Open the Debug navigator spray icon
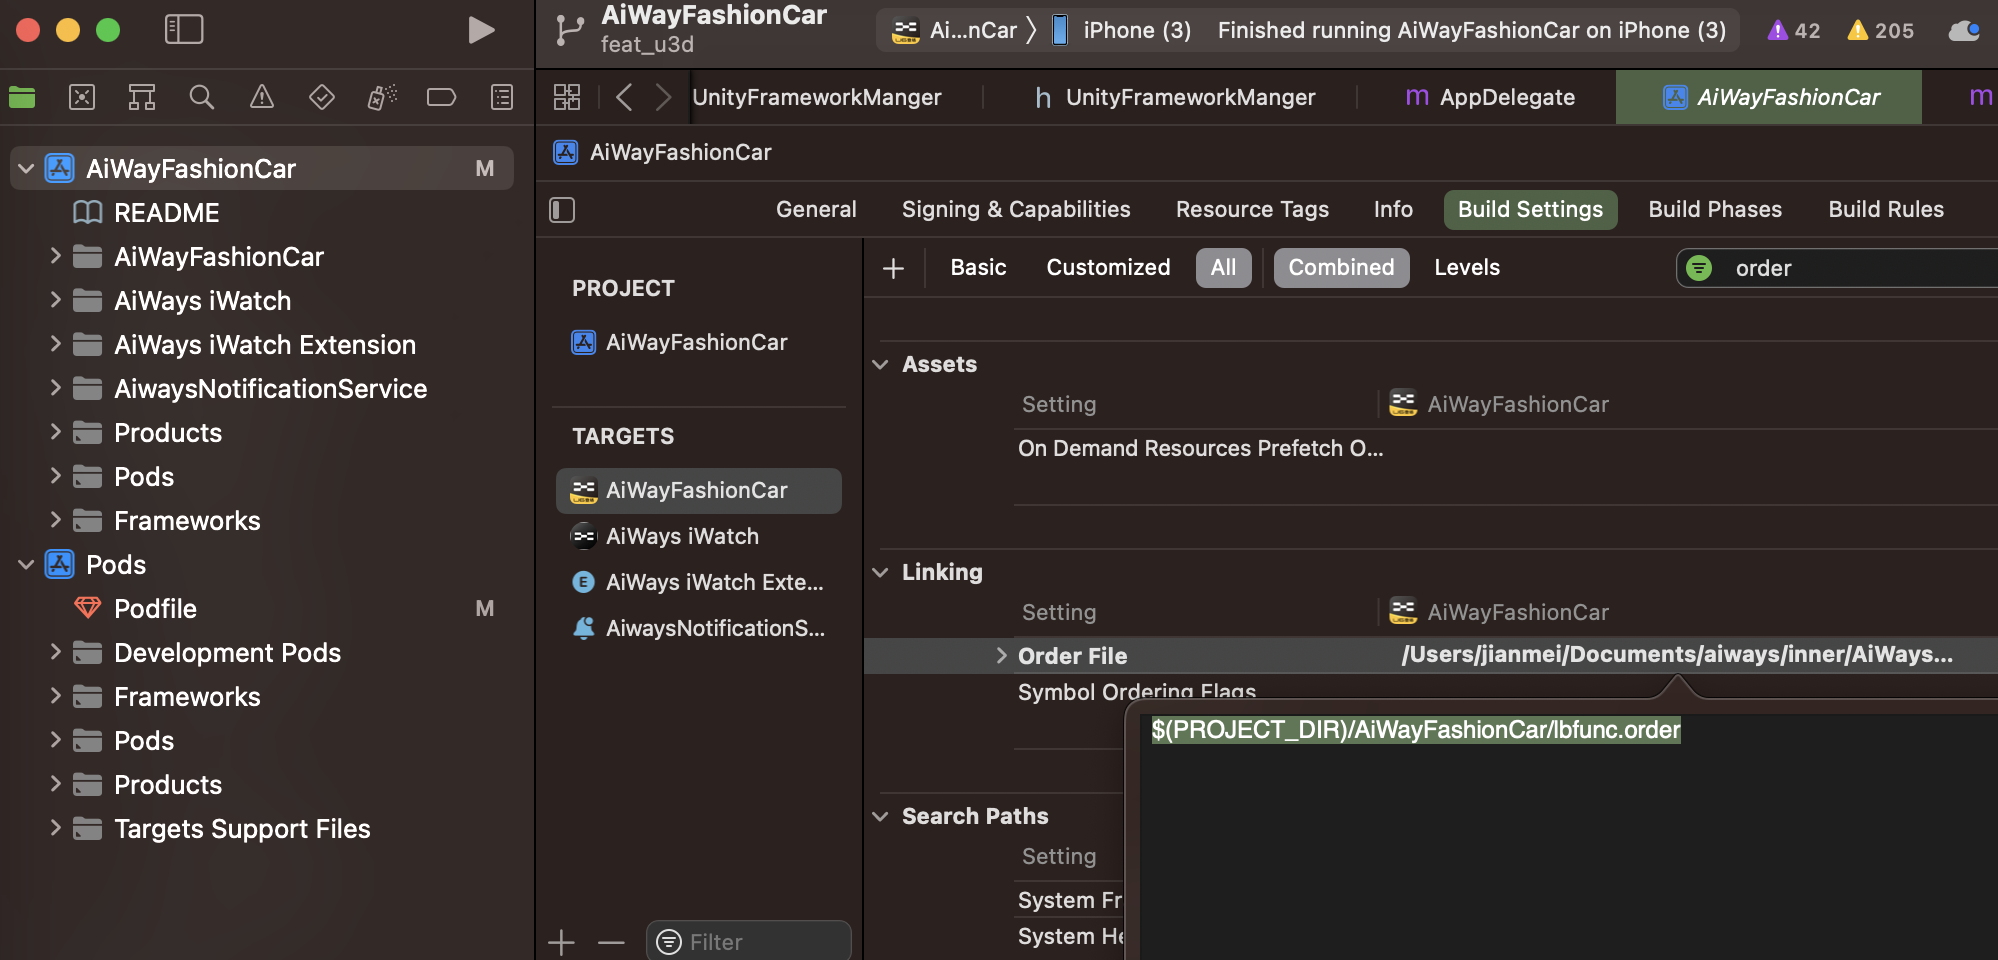The width and height of the screenshot is (1998, 960). tap(382, 97)
